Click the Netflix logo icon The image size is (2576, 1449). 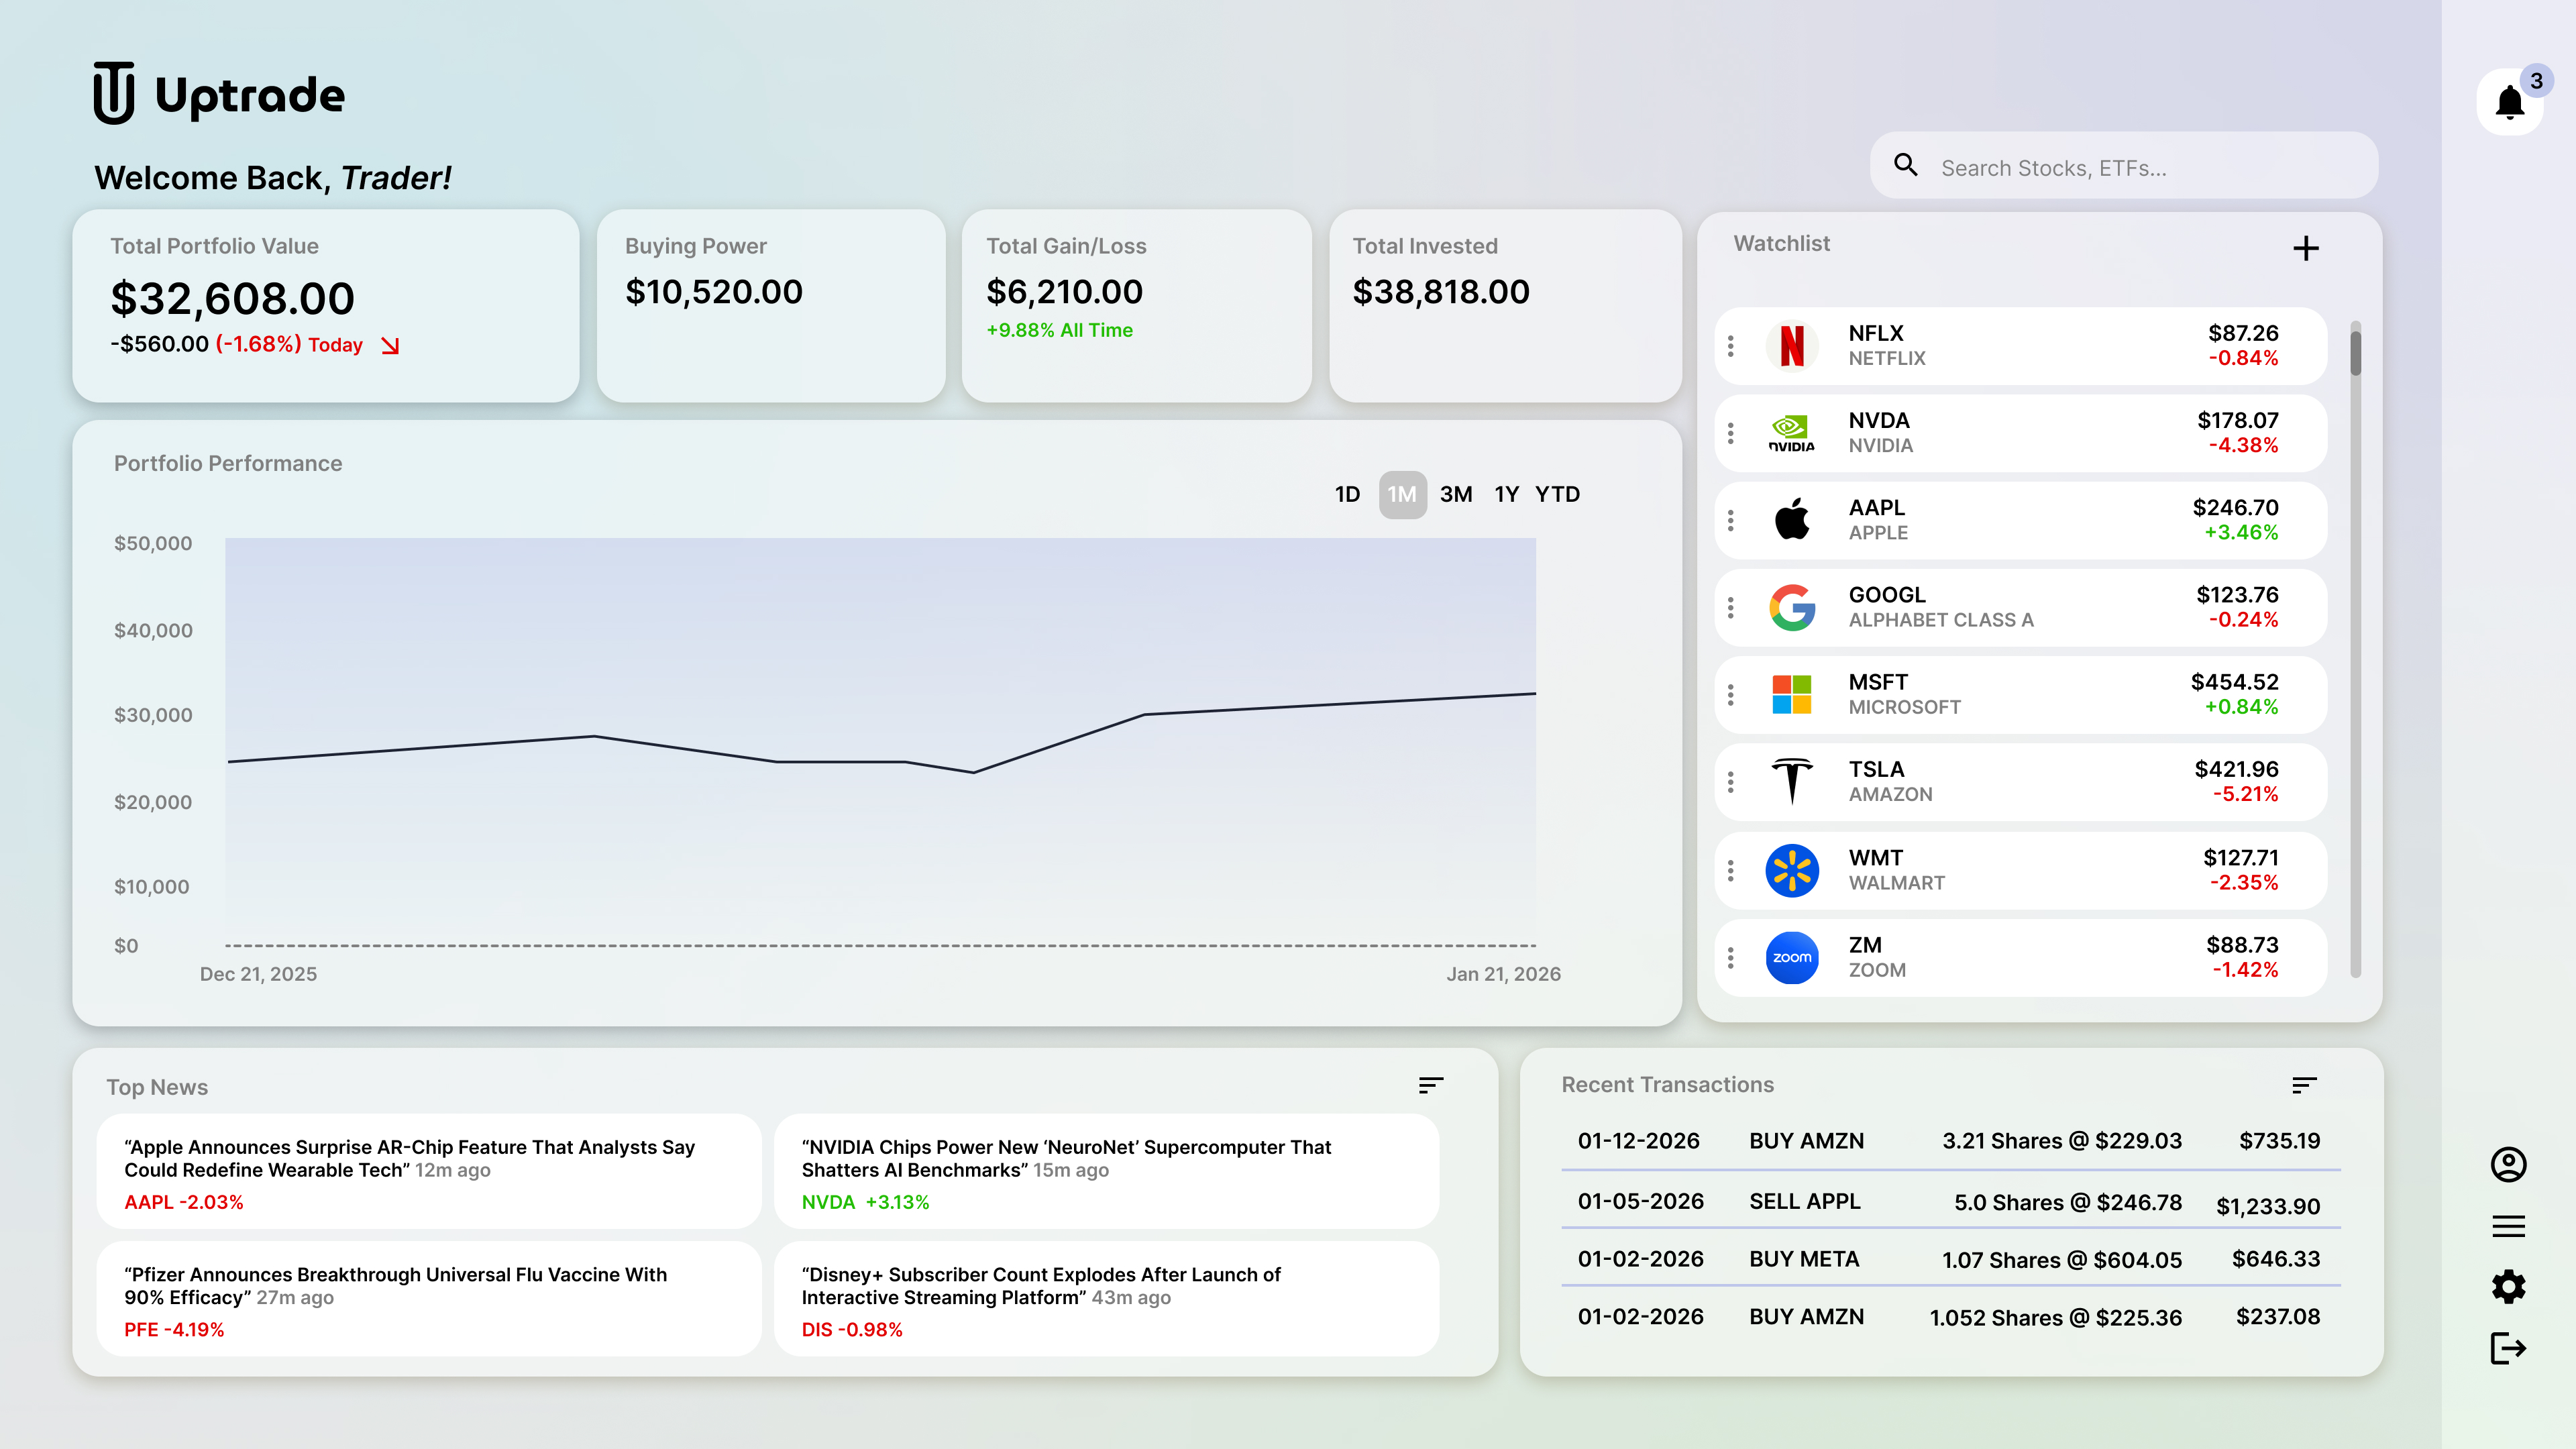1792,346
